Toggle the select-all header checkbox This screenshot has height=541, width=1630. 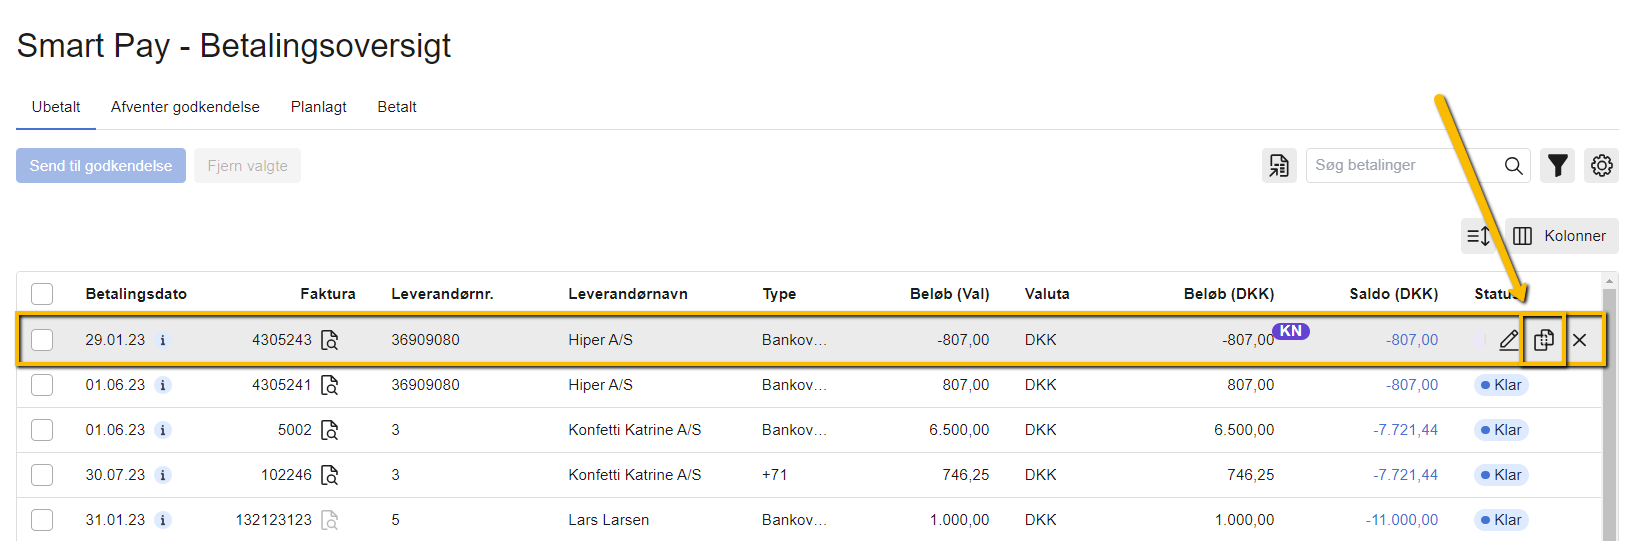pyautogui.click(x=42, y=294)
